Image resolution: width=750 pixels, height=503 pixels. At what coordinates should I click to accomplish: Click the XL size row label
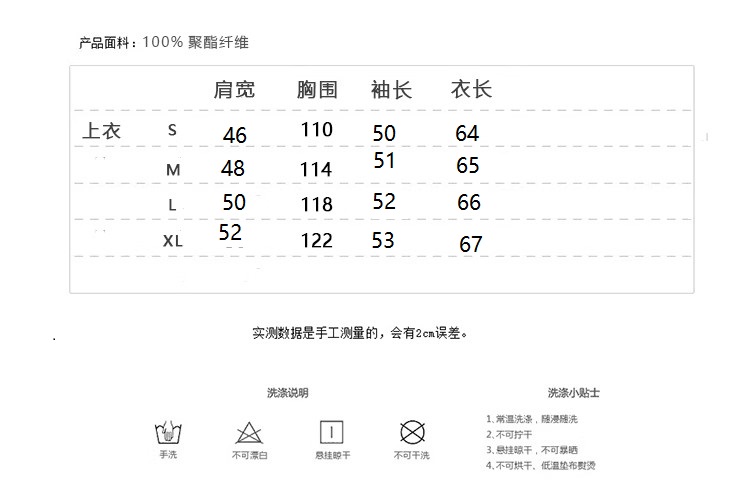[x=174, y=241]
